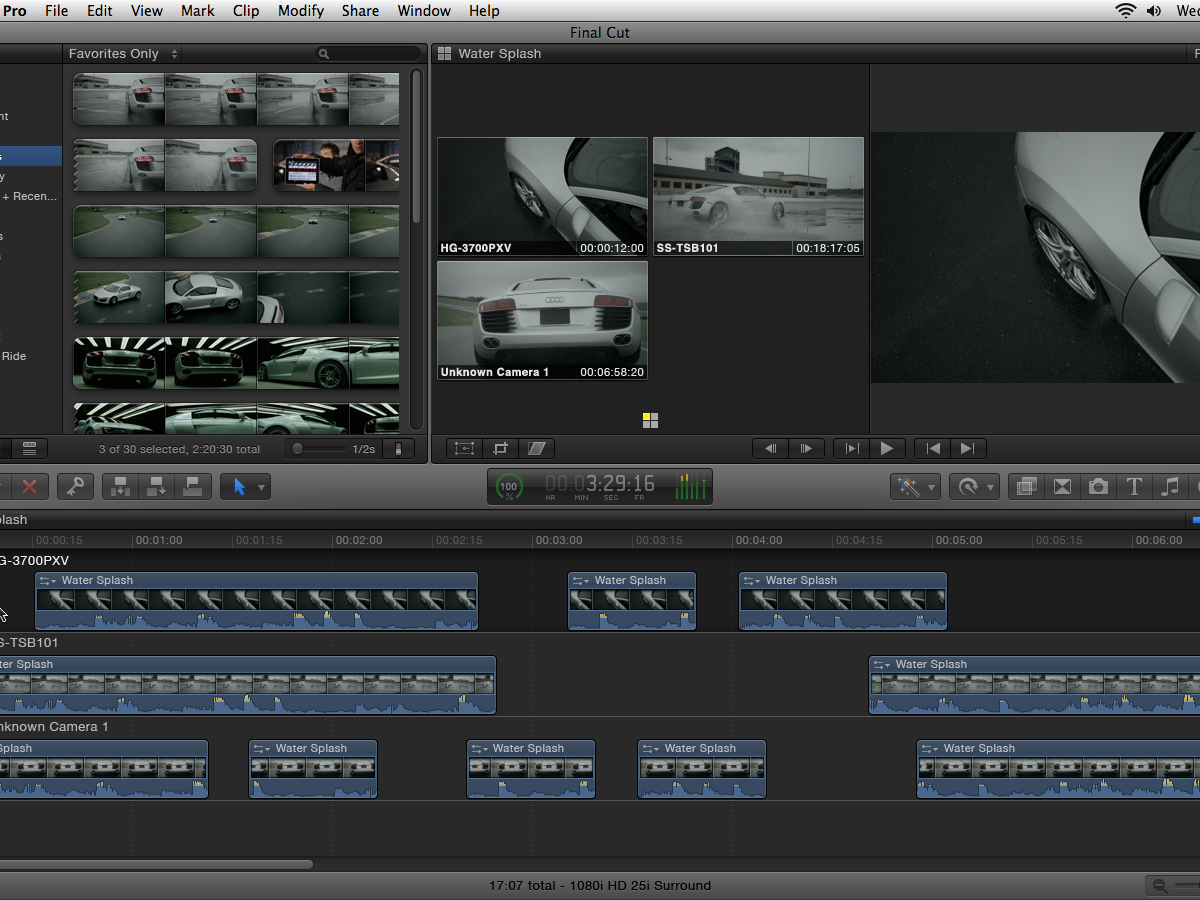Image resolution: width=1200 pixels, height=900 pixels.
Task: Open the Titles browser T icon
Action: (1134, 487)
